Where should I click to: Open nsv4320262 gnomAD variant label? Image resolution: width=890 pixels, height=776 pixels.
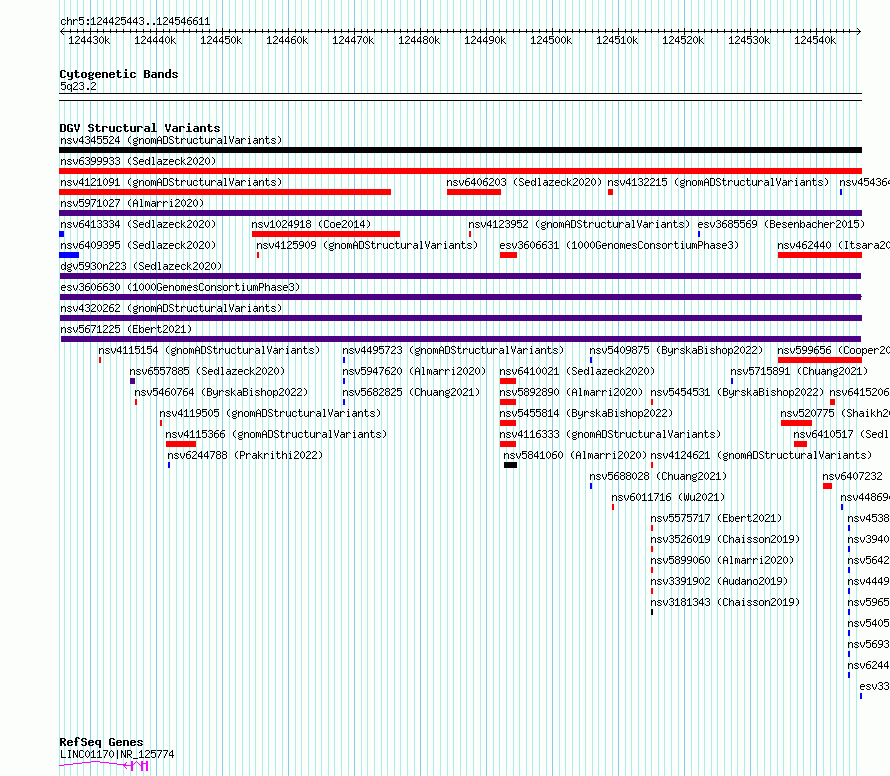(x=171, y=308)
